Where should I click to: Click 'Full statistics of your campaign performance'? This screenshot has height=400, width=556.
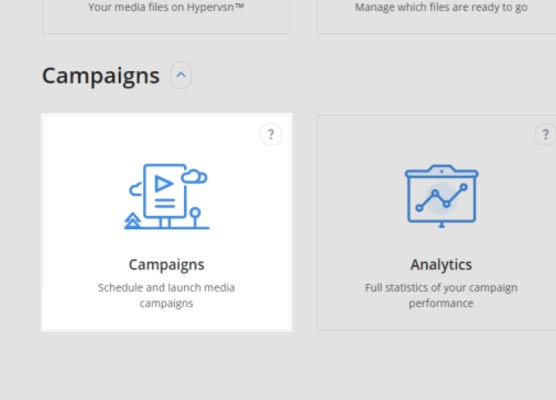tap(441, 295)
